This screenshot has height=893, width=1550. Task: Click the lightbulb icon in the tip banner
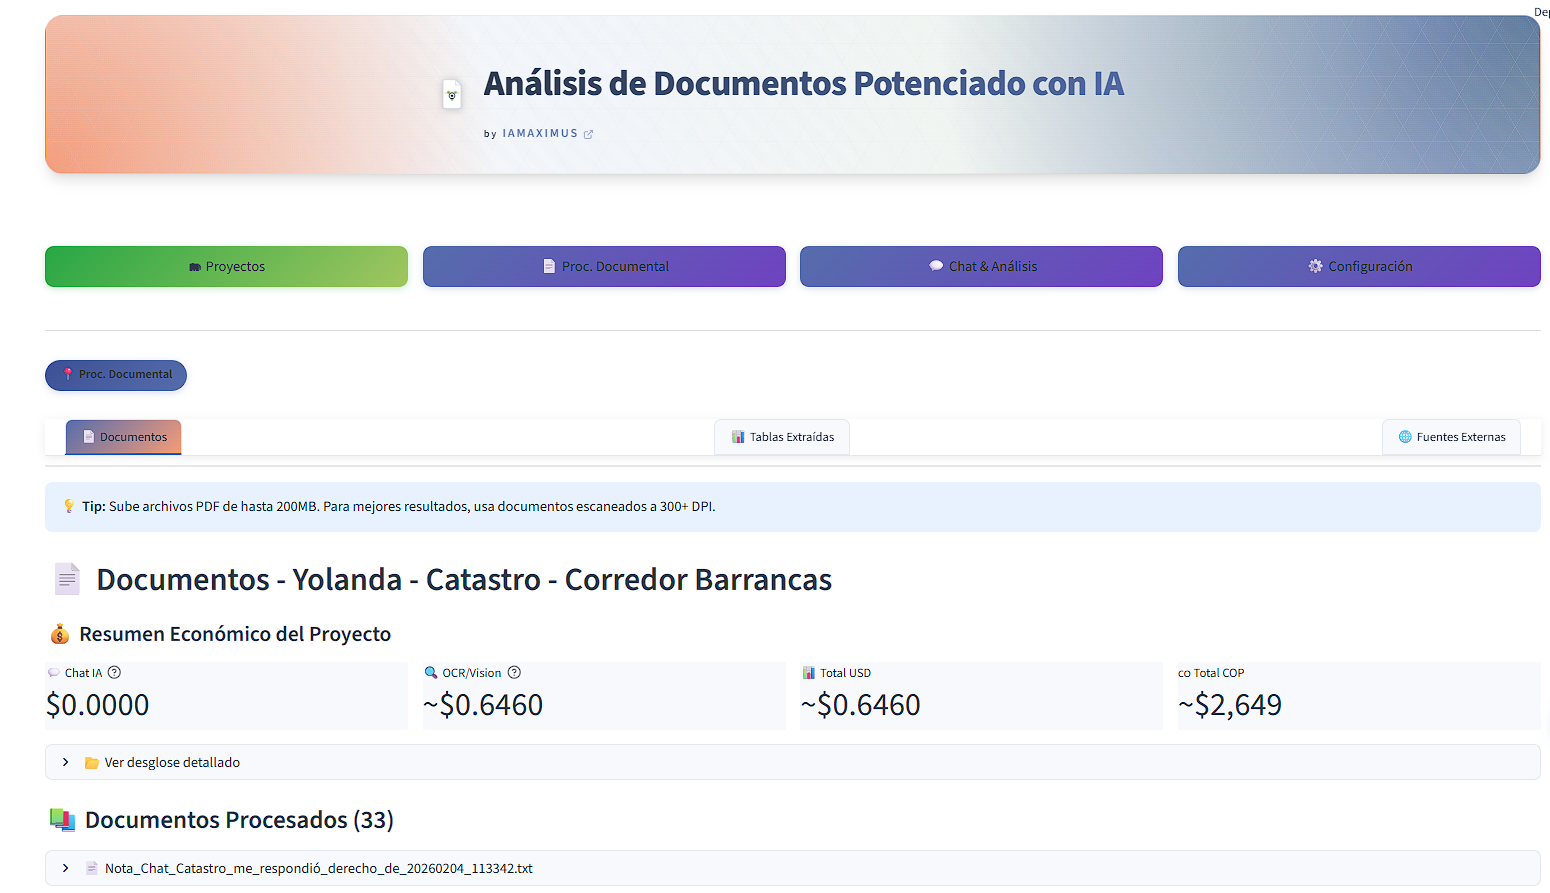pos(68,506)
